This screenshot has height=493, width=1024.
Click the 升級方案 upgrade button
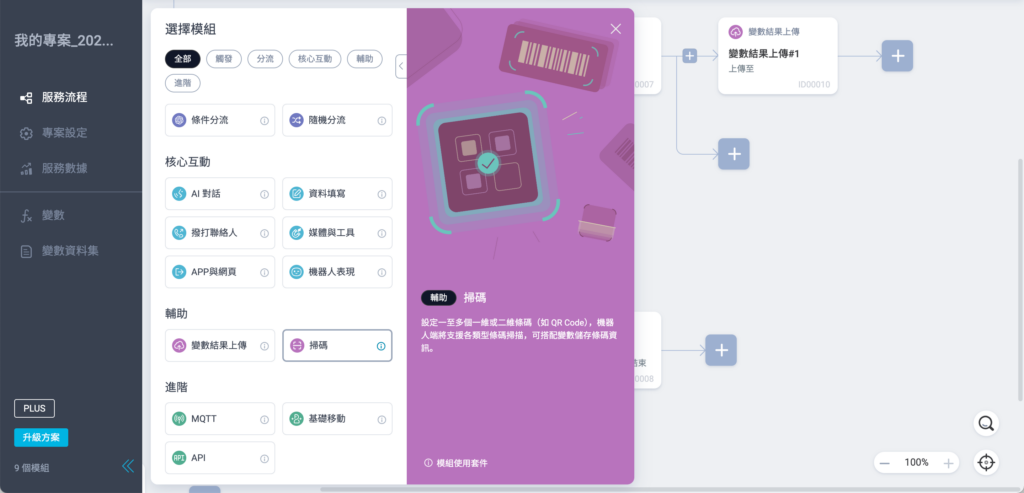[41, 438]
